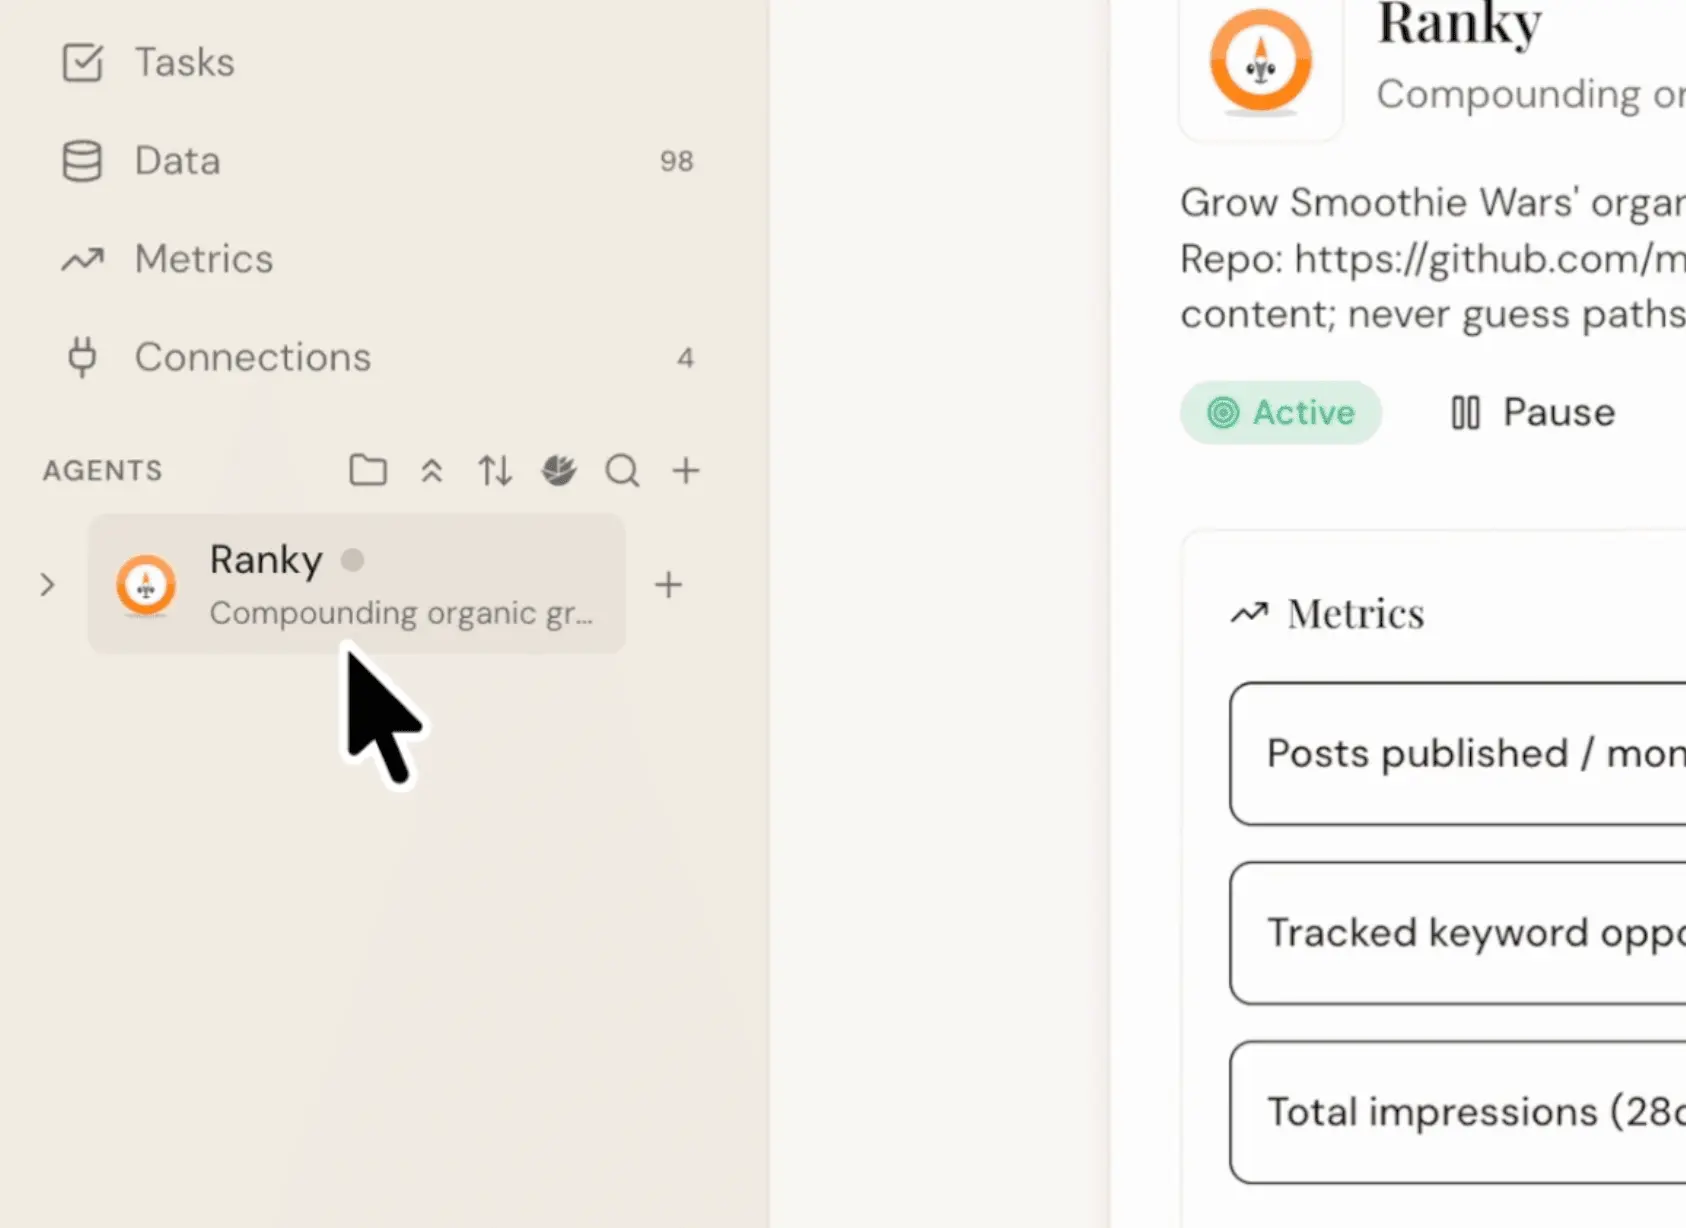Open the Total impressions metric card
This screenshot has height=1228, width=1686.
(1458, 1112)
